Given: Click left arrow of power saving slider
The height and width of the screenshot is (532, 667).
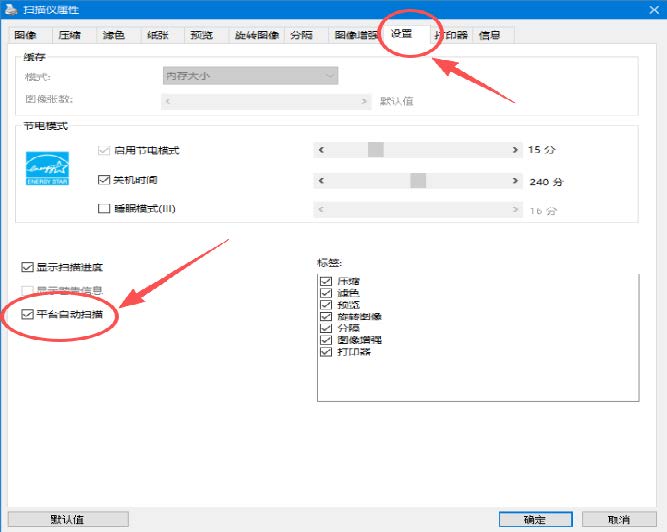Looking at the screenshot, I should click(x=322, y=150).
